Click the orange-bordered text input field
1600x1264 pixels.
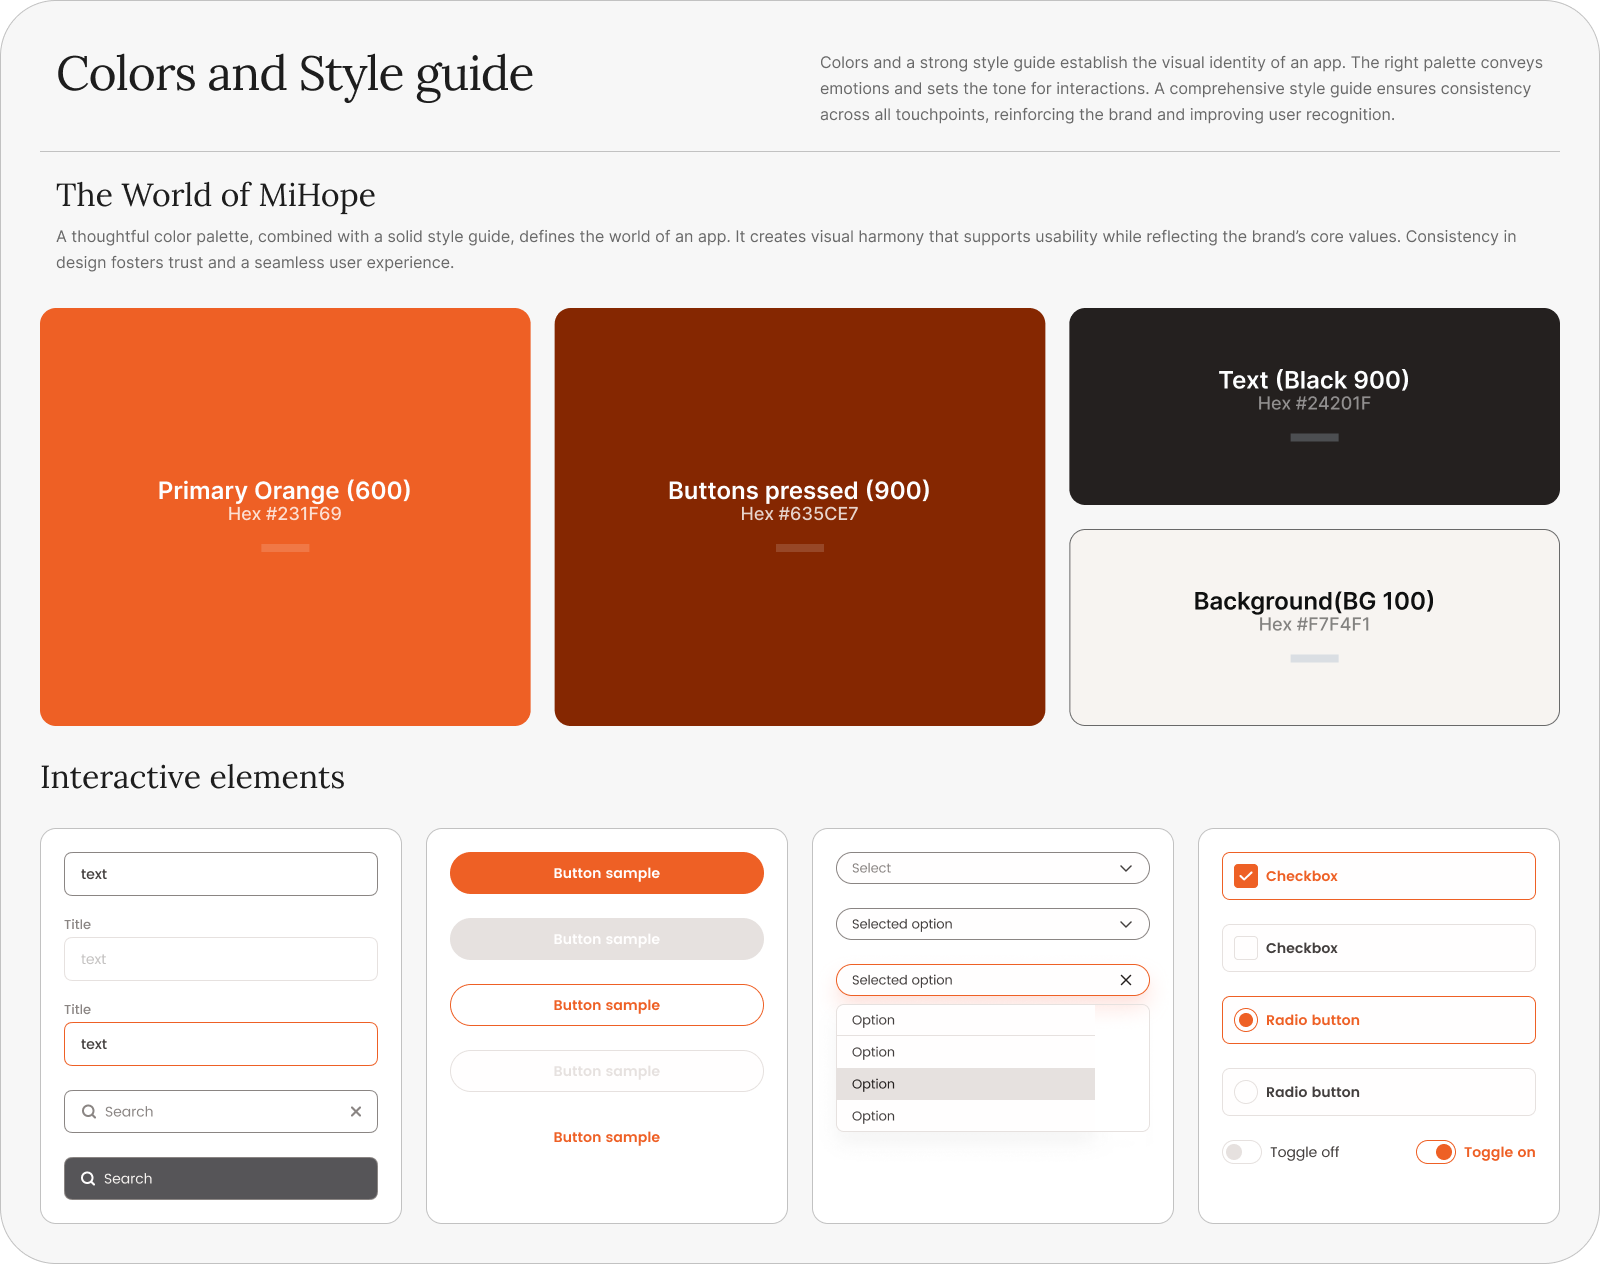221,1044
